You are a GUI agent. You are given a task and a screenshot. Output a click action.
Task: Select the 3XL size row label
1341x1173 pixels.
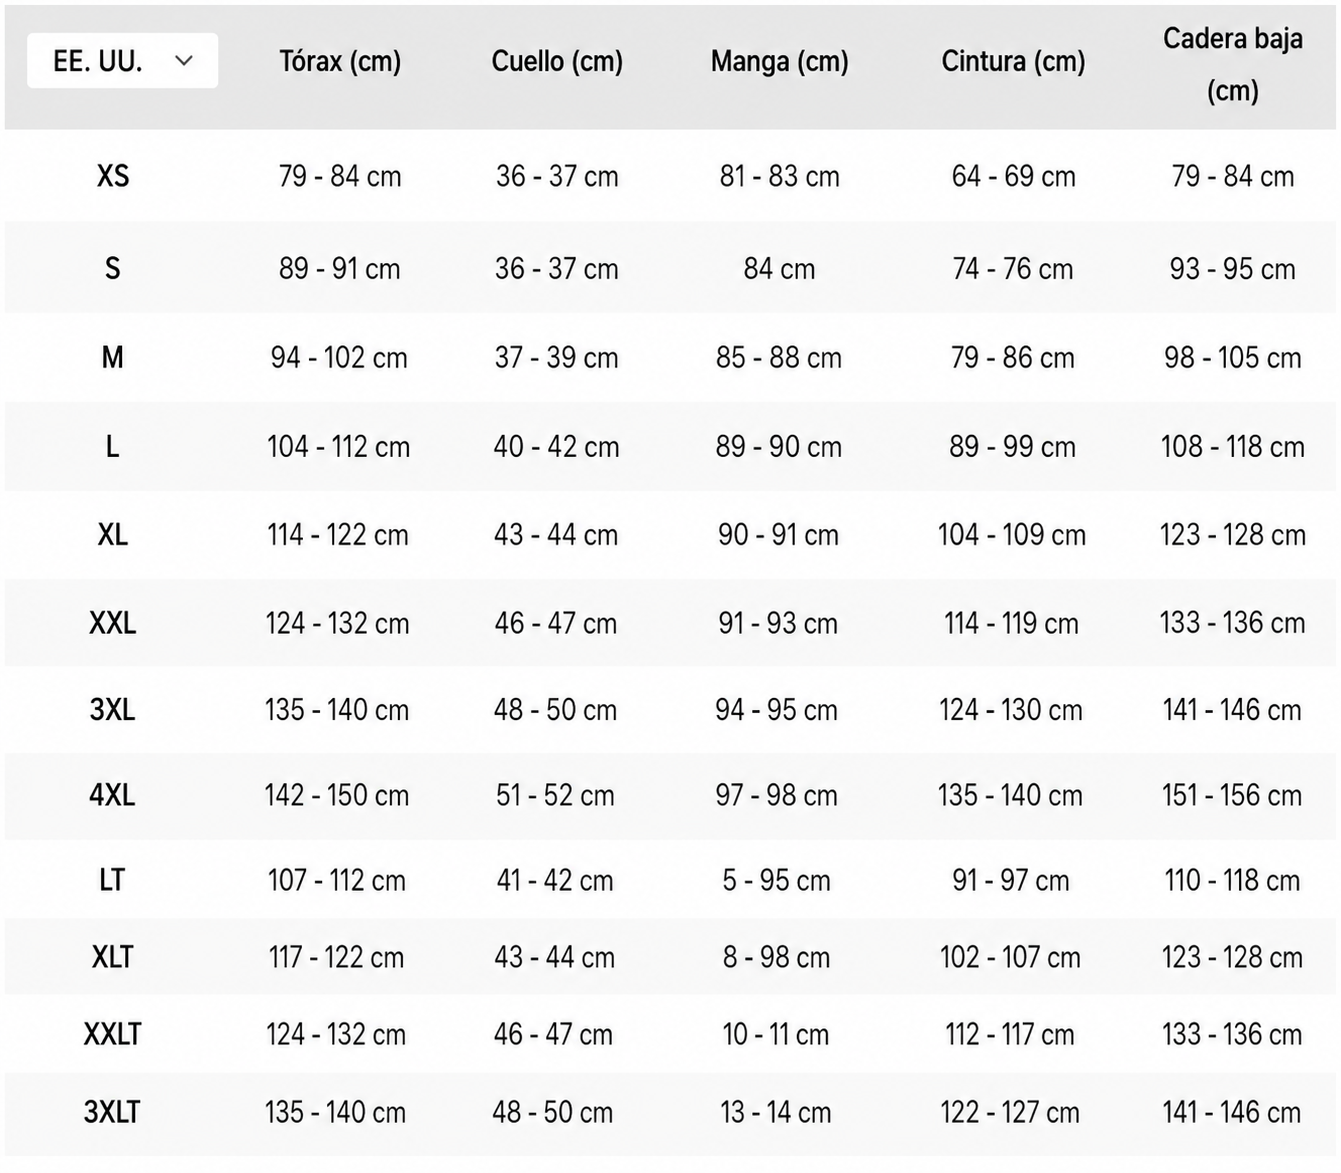click(113, 710)
